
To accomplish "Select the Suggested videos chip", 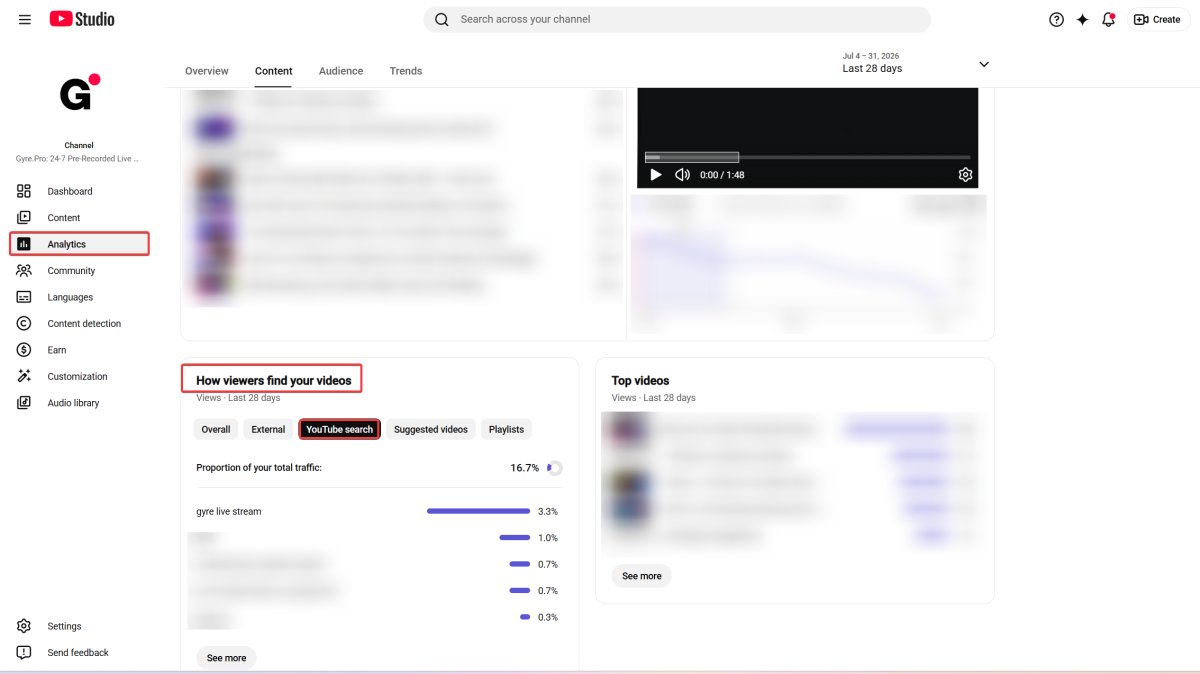I will coord(431,429).
